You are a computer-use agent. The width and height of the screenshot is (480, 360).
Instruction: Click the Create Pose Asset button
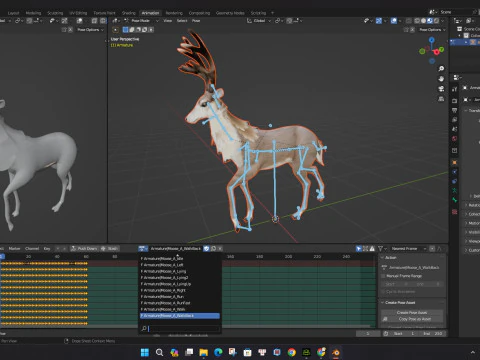coord(412,312)
